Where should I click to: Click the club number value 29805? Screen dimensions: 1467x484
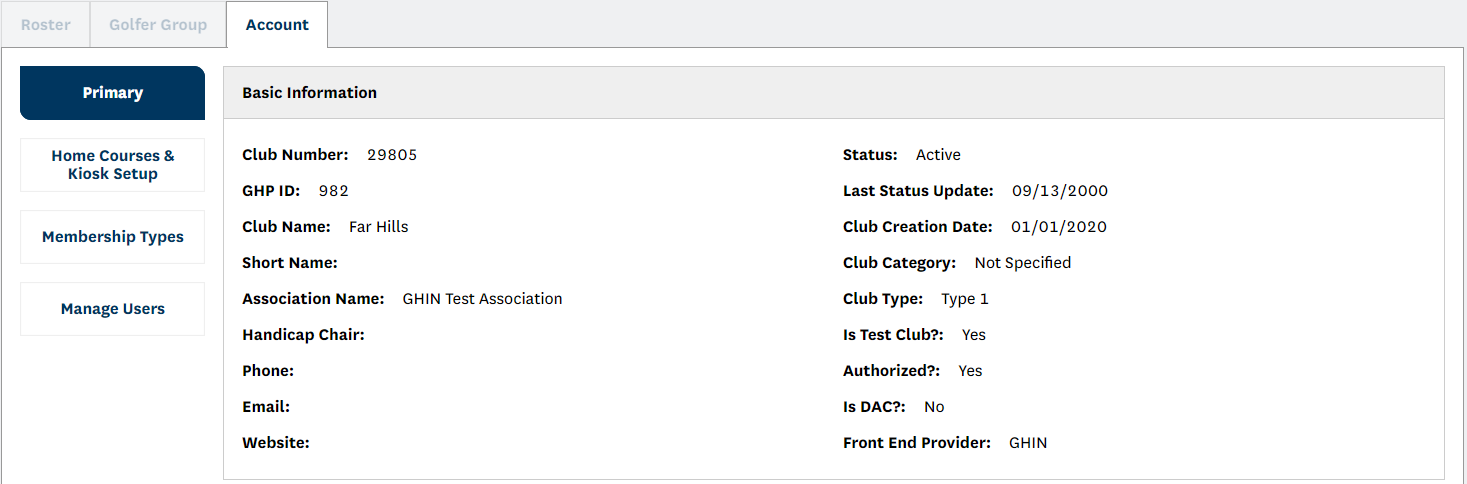(x=392, y=155)
